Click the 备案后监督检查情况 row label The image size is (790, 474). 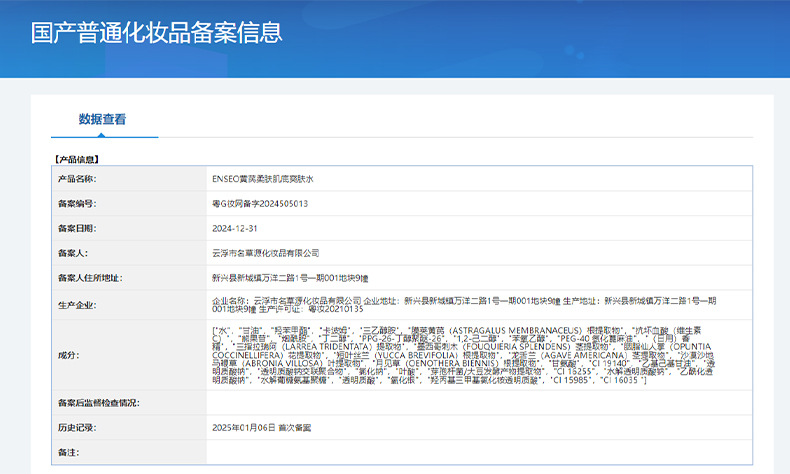pos(99,403)
